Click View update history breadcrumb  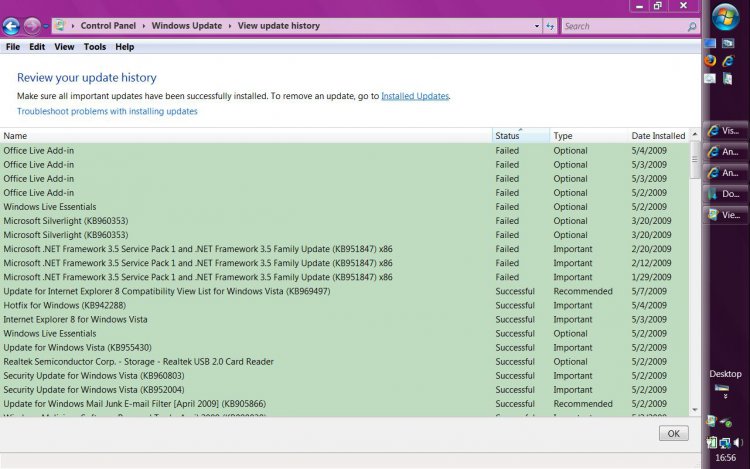tap(278, 26)
